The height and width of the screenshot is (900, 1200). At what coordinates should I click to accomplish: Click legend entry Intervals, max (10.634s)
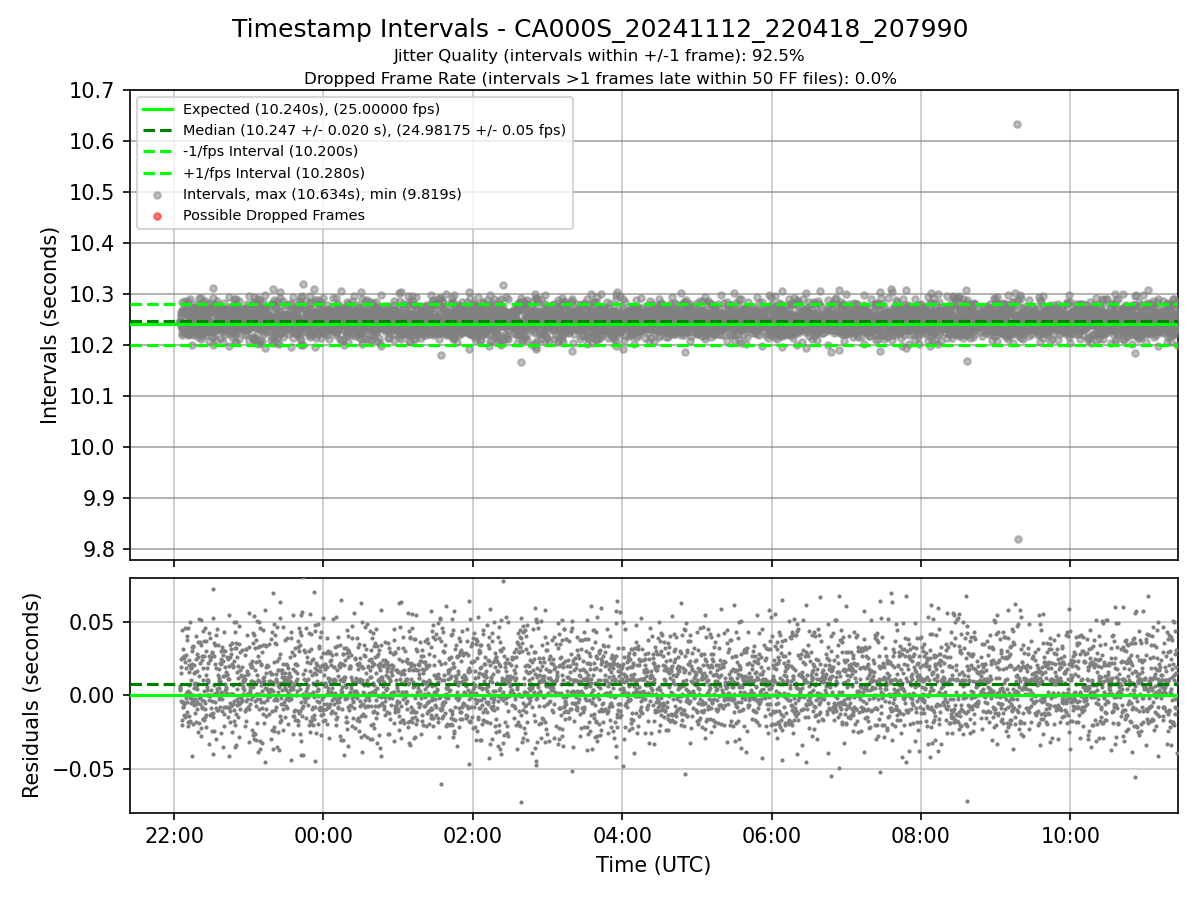coord(322,194)
